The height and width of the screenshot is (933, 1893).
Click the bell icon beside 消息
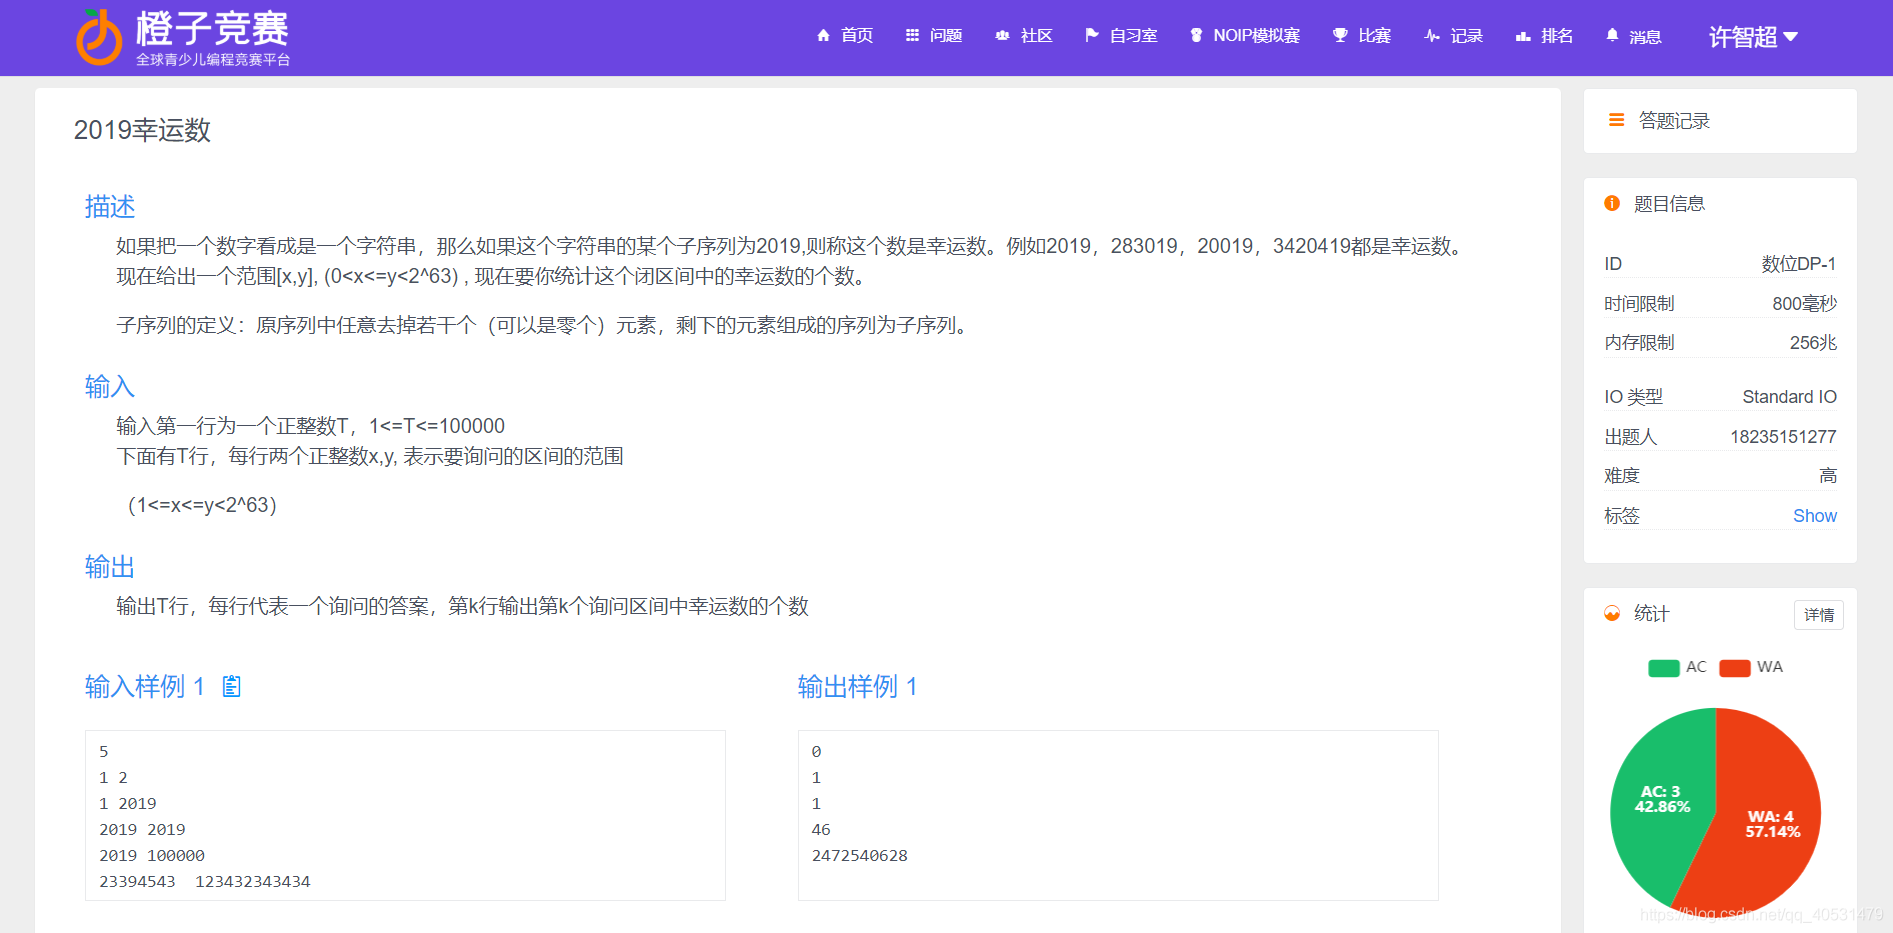click(x=1612, y=36)
